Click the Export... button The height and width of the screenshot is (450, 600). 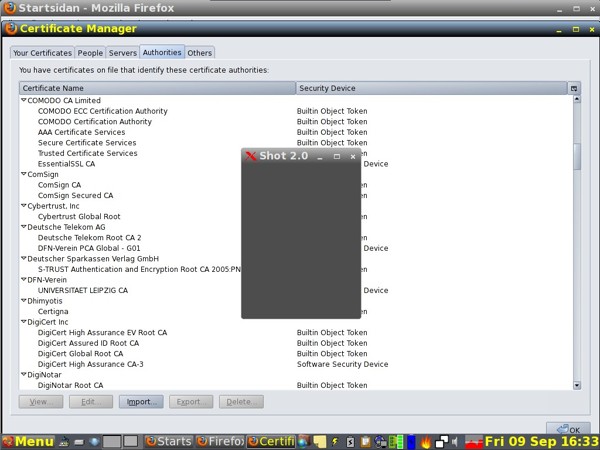191,402
